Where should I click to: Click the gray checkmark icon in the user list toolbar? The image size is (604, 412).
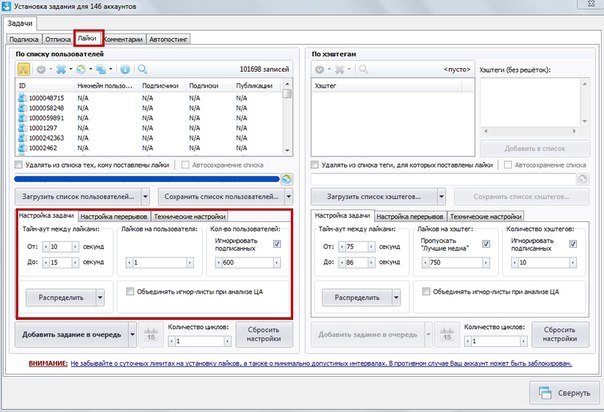tap(41, 70)
